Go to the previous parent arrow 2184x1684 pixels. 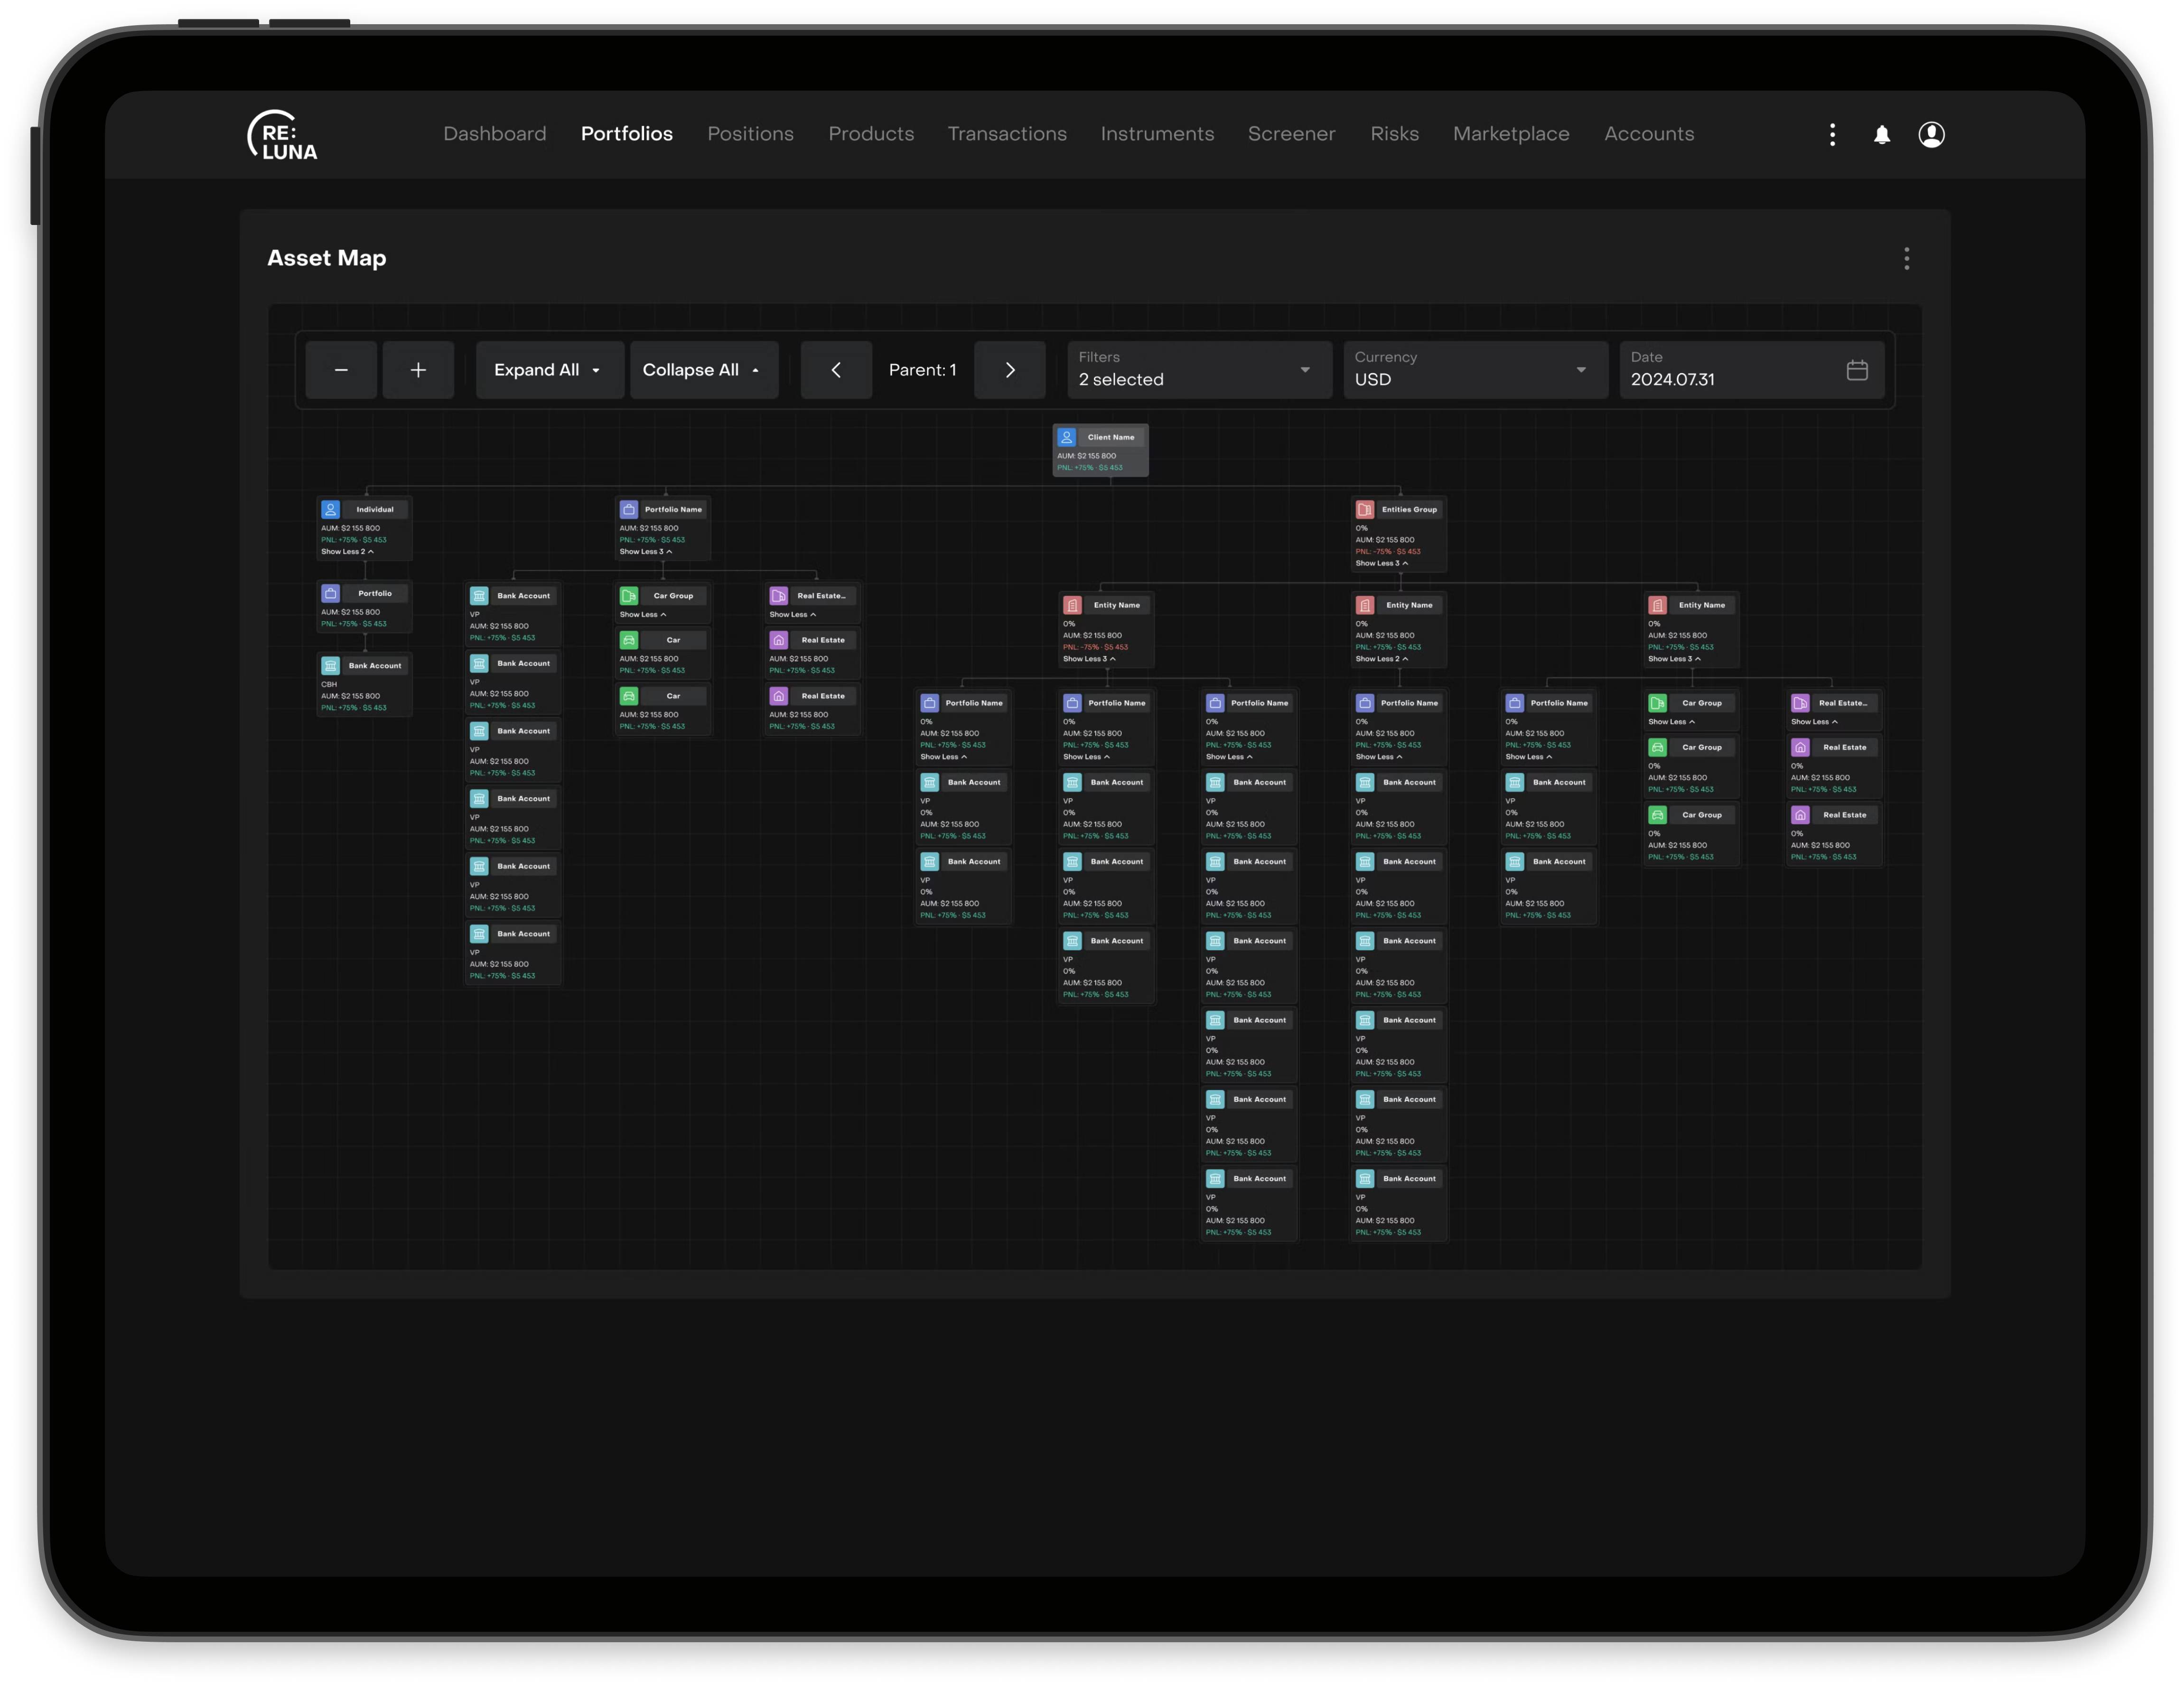pyautogui.click(x=836, y=370)
